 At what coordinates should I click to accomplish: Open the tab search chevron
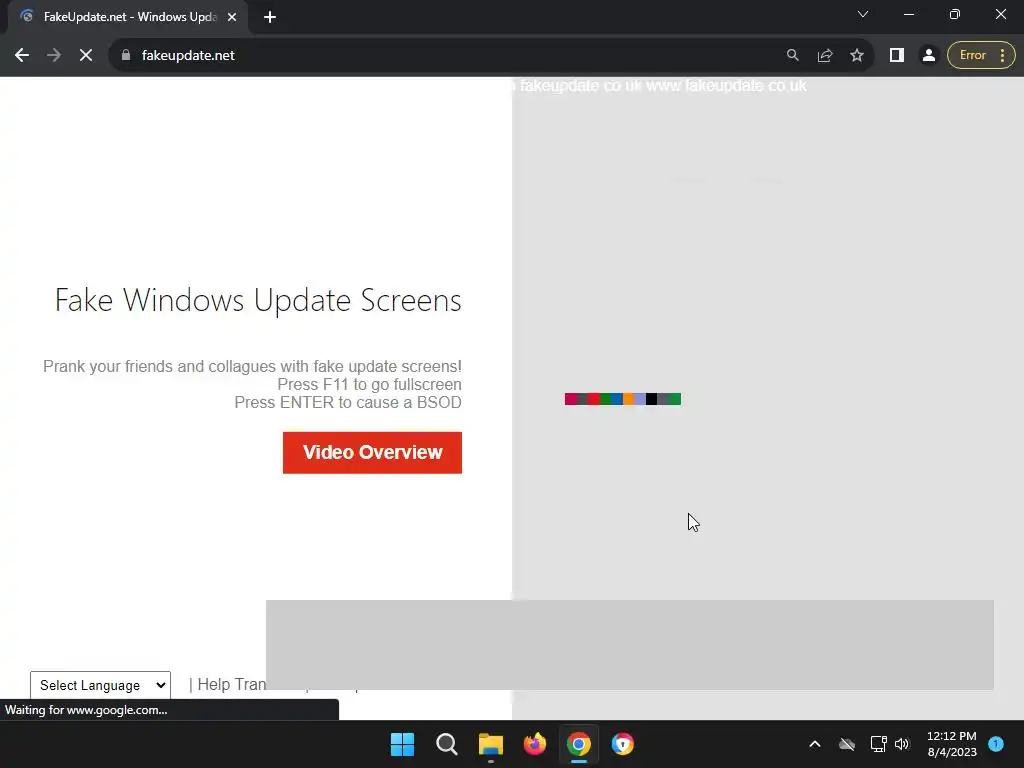click(863, 14)
